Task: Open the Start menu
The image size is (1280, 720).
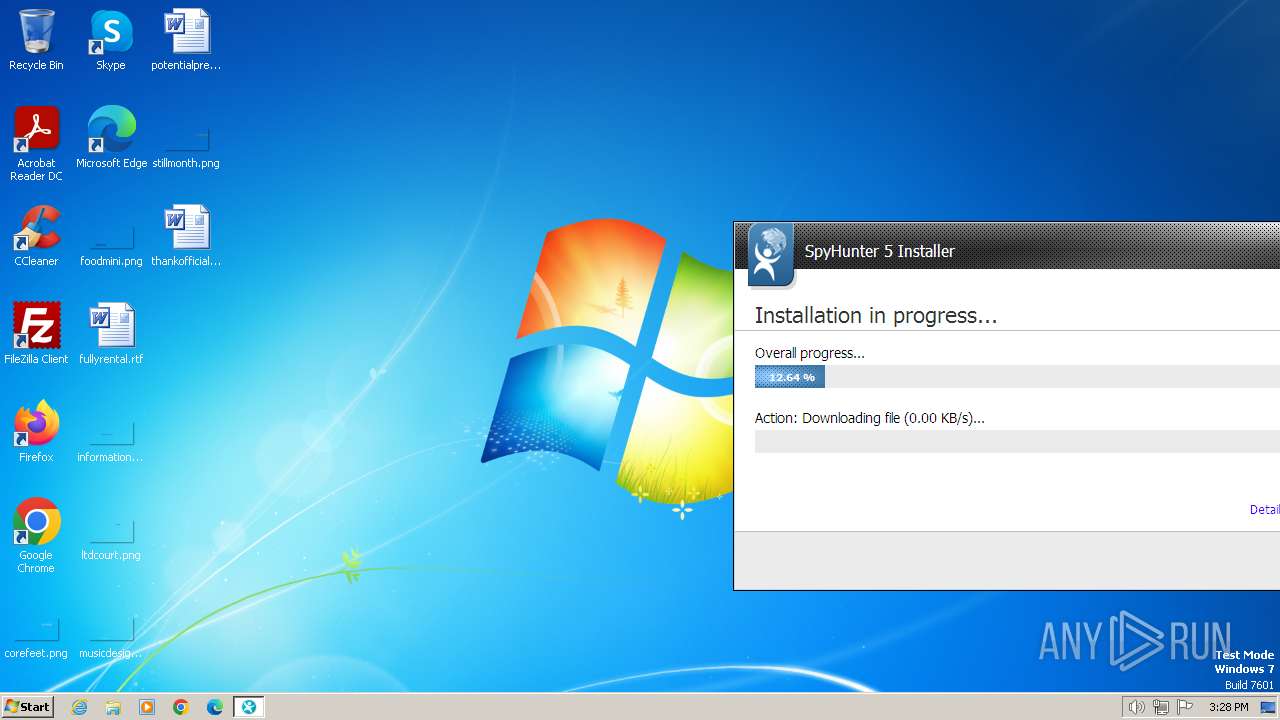Action: (x=27, y=707)
